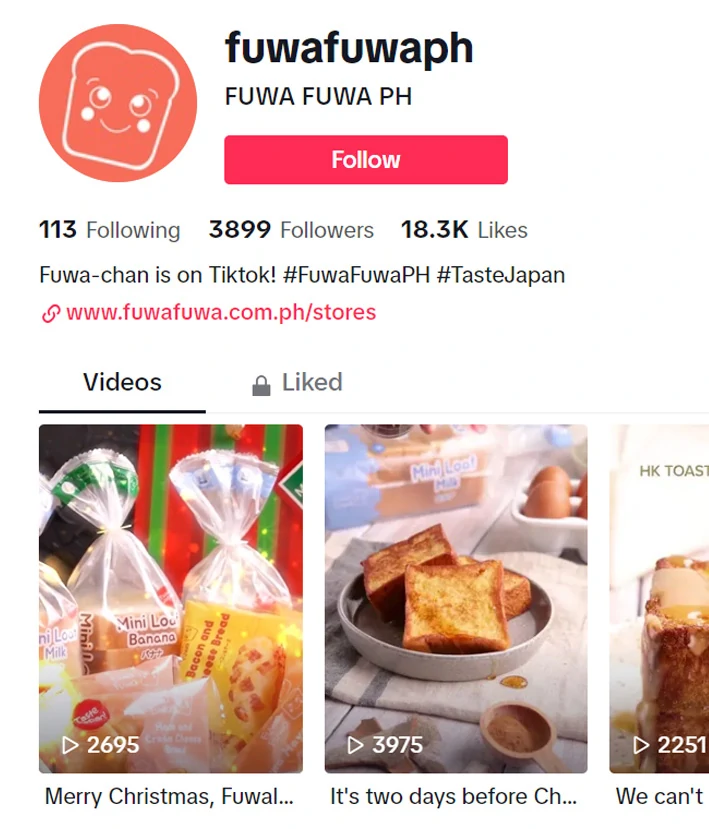Click play icon beside 3975 views
The image size is (709, 829).
tap(355, 745)
